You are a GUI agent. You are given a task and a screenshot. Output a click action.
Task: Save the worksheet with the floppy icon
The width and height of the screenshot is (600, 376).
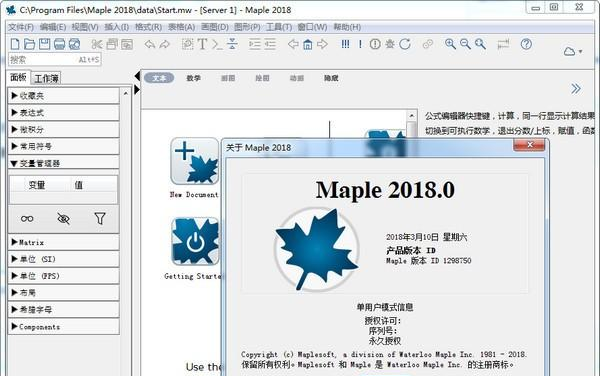(x=44, y=44)
